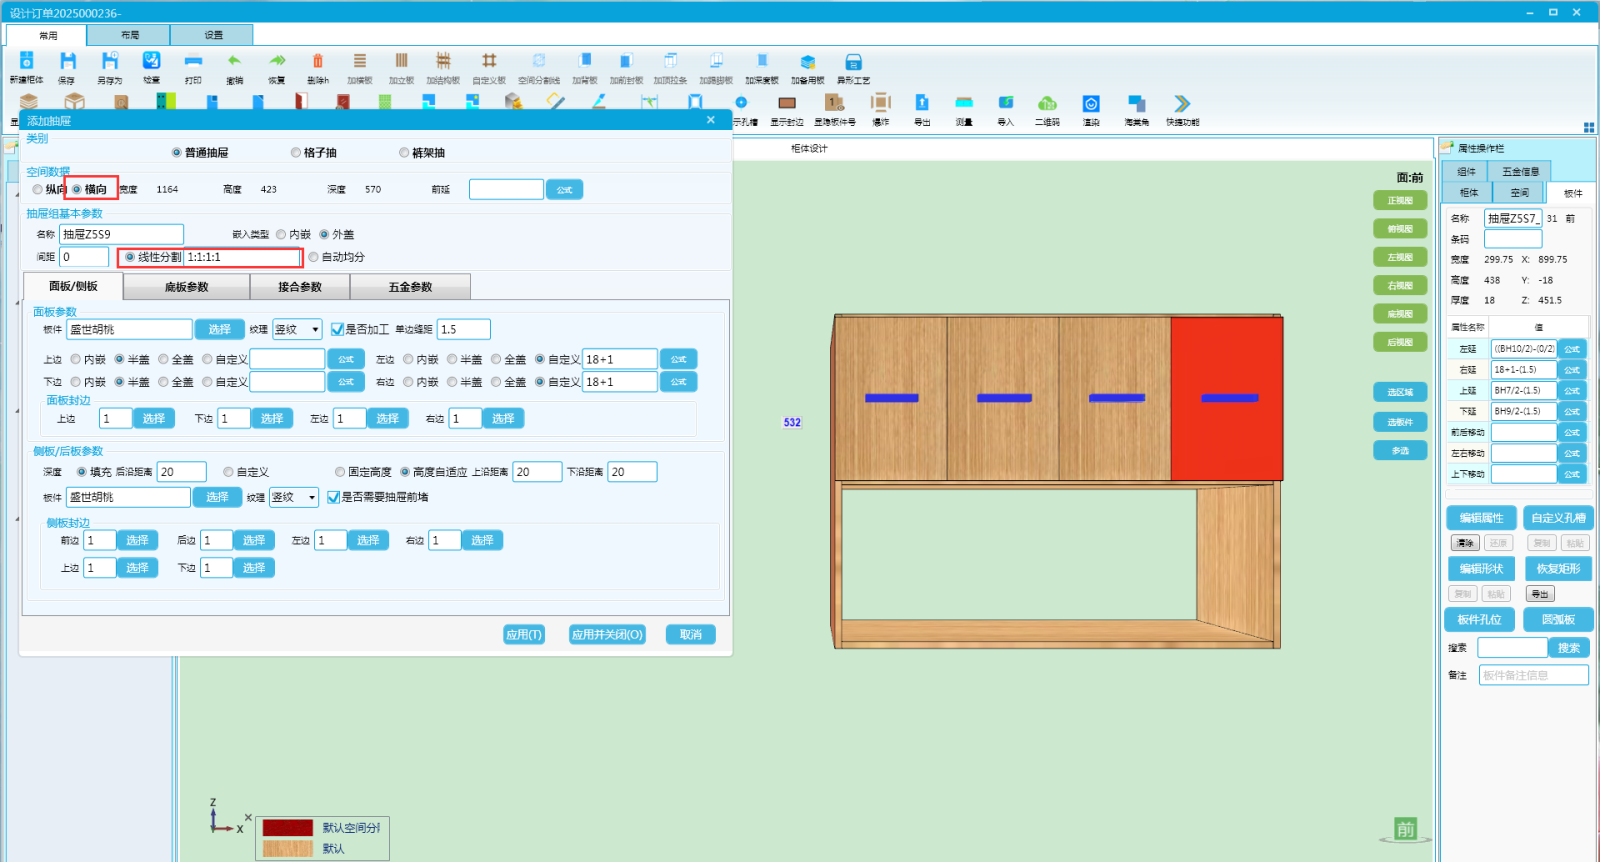Click the 前延 input field
The width and height of the screenshot is (1600, 862).
click(506, 189)
